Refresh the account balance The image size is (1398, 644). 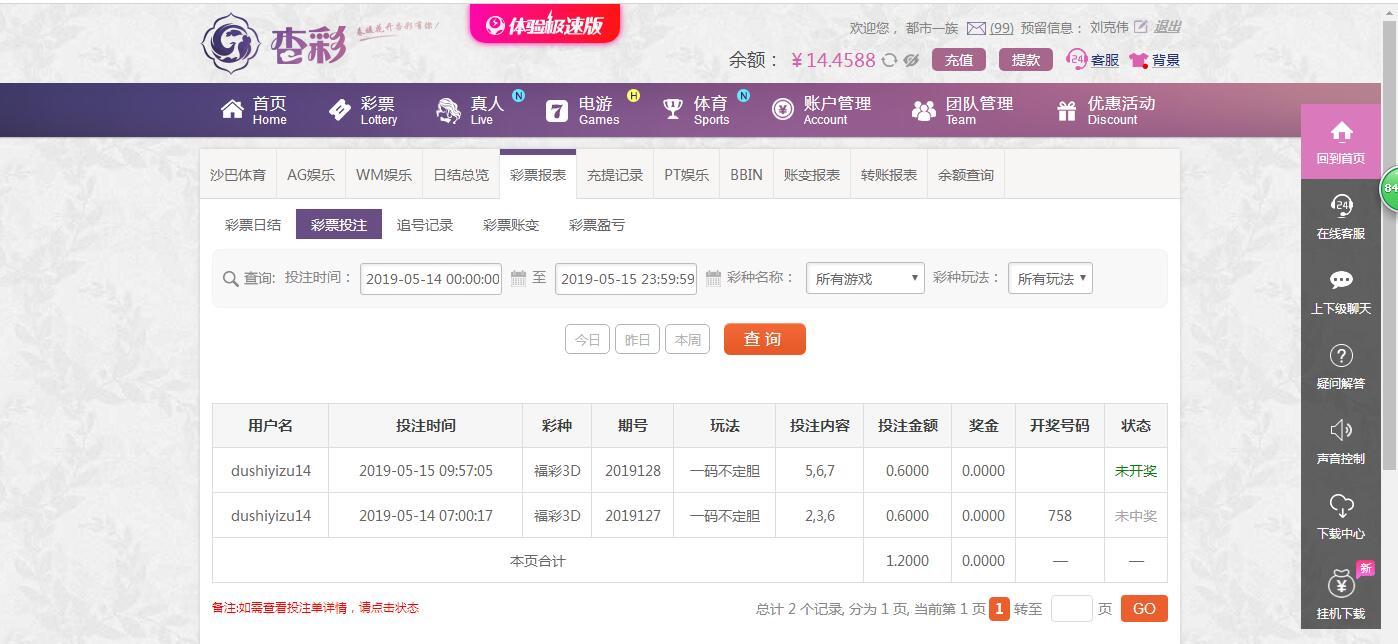point(888,60)
